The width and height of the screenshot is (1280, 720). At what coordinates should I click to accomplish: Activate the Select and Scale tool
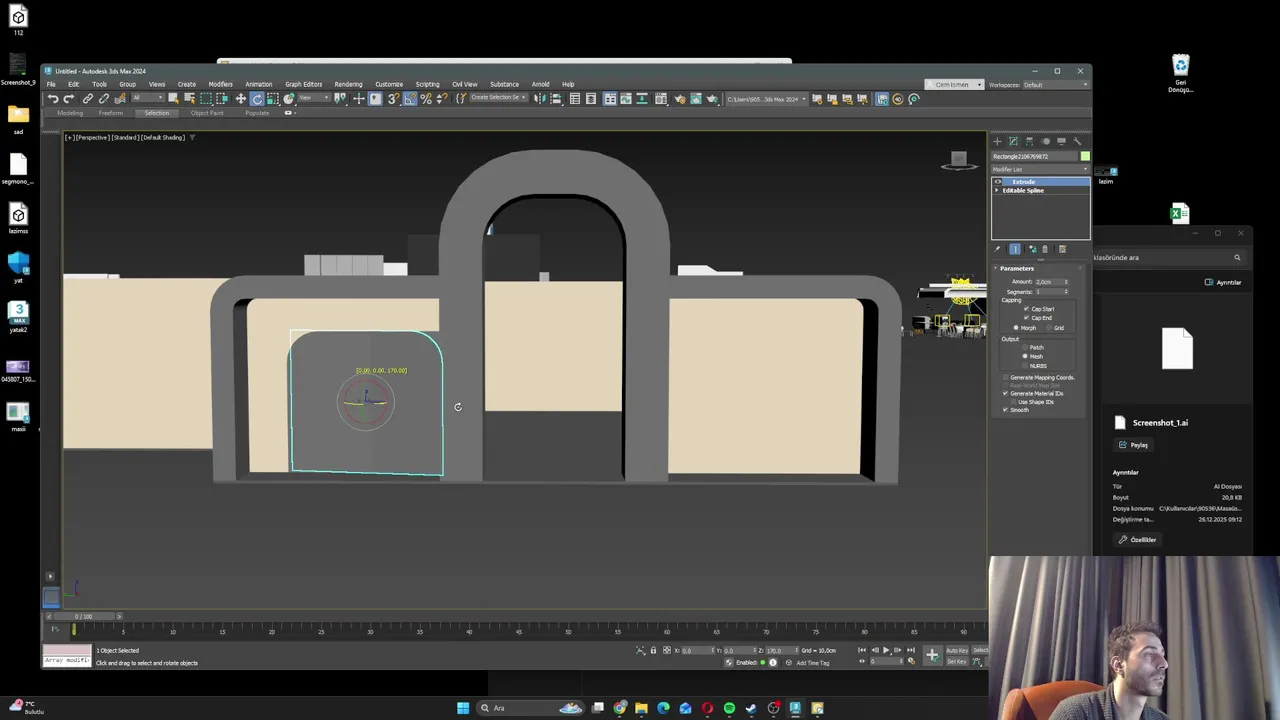[273, 98]
